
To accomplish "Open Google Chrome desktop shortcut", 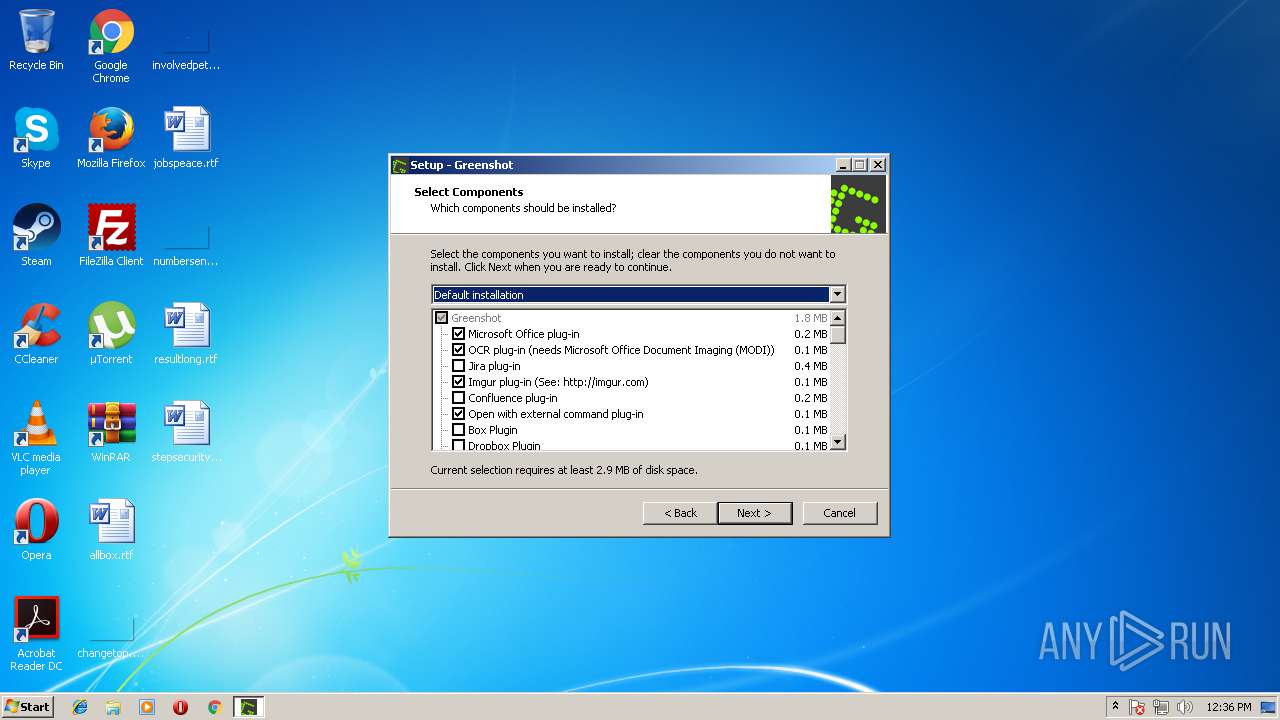I will (x=111, y=47).
